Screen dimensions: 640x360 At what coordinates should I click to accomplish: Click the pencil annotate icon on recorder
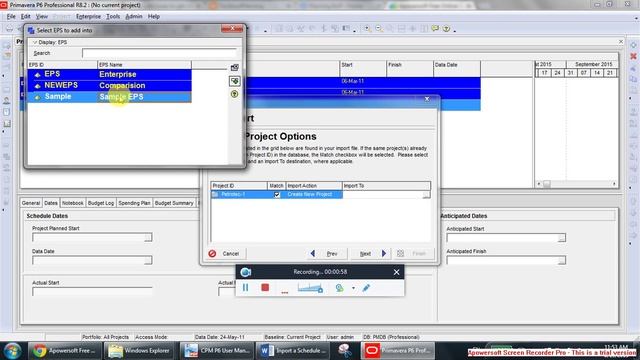pos(366,288)
